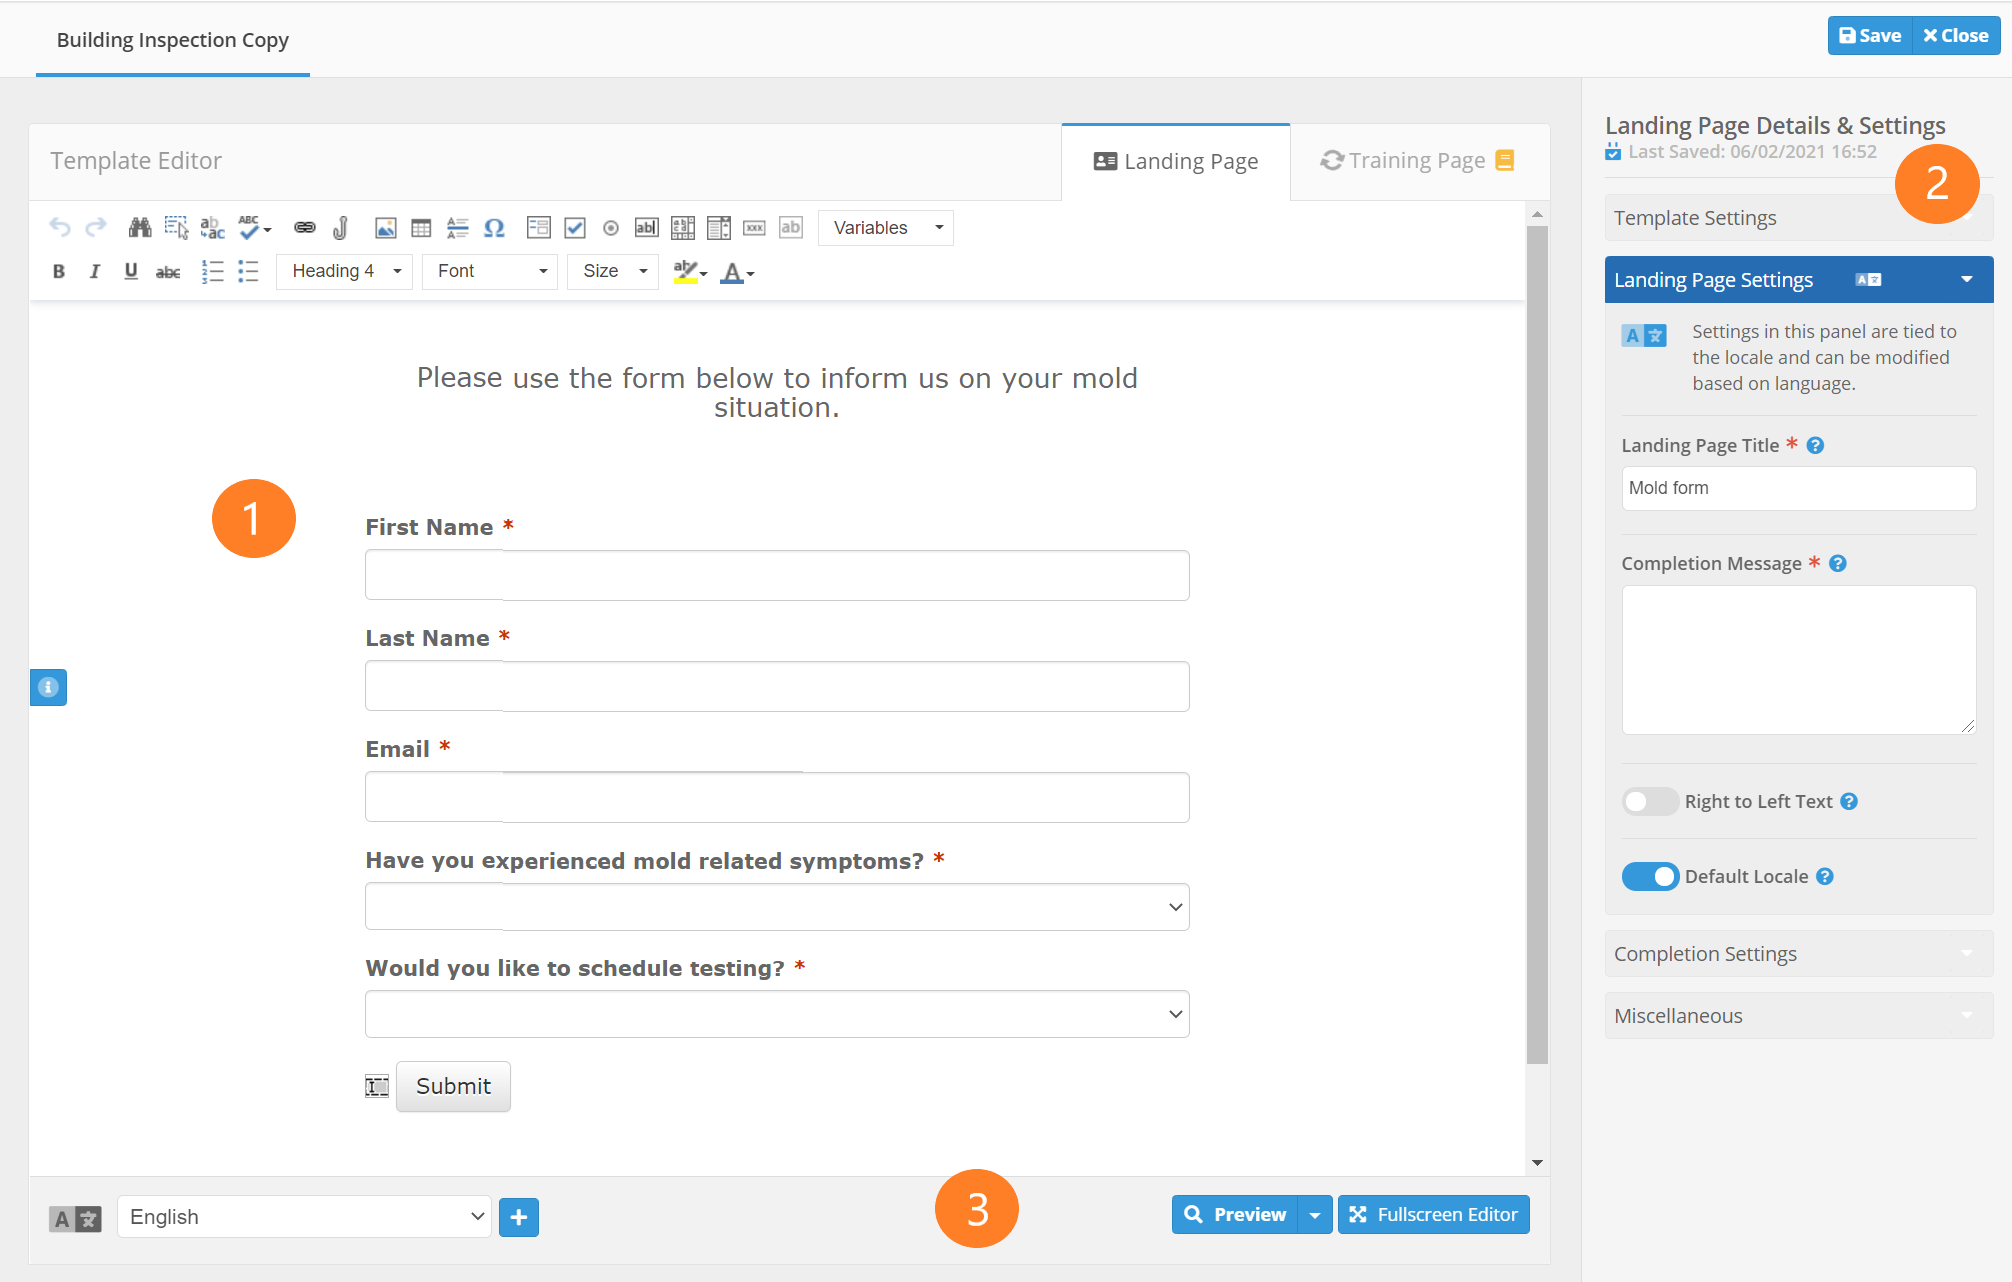The image size is (2012, 1282).
Task: Click the insert image icon
Action: tap(385, 228)
